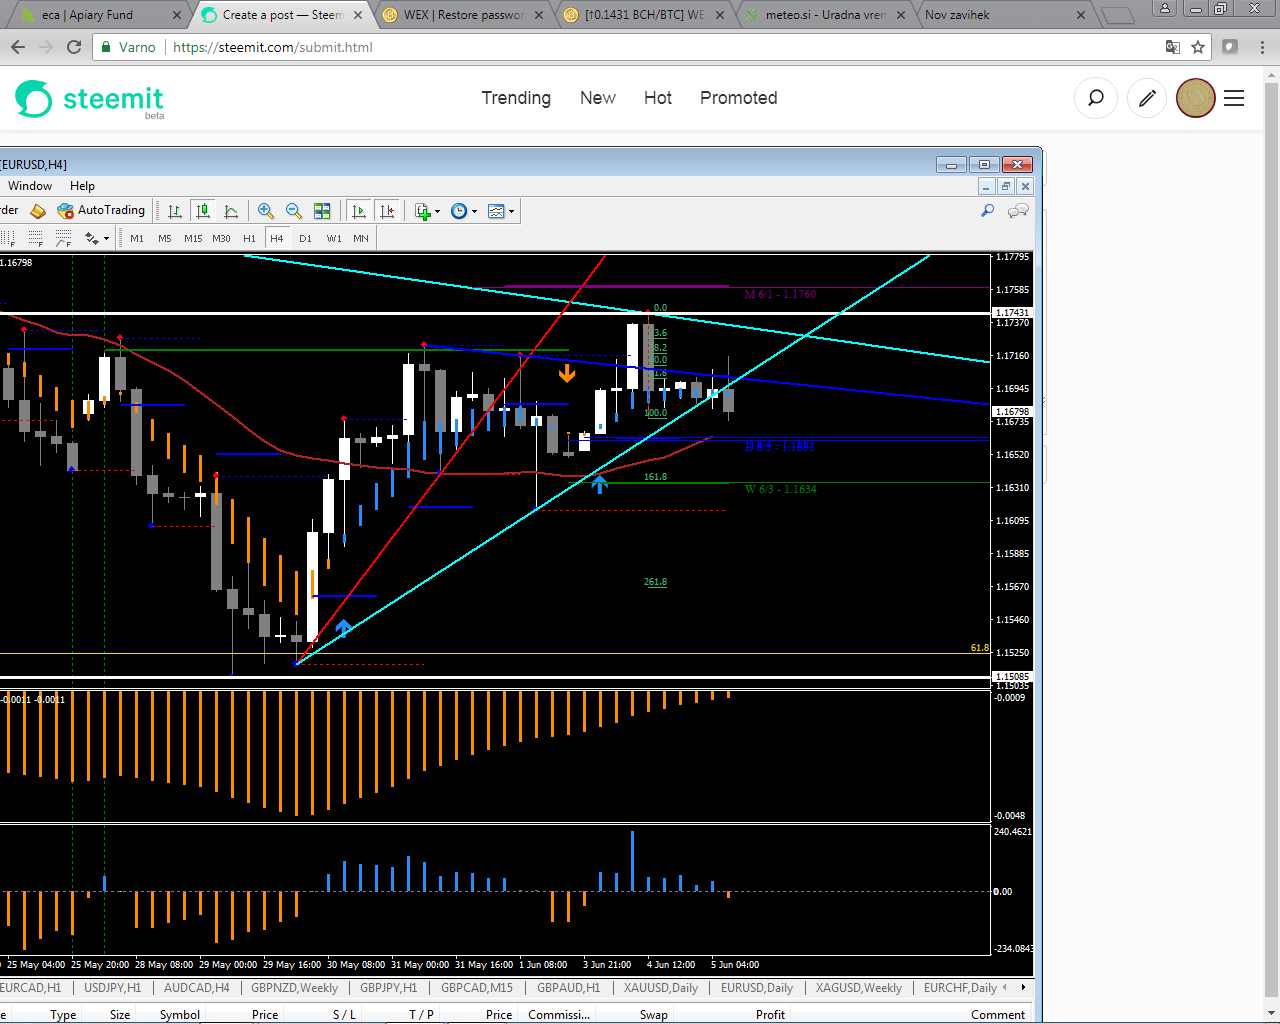Switch to the Nov zavihek browser tab
The image size is (1280, 1024).
point(1004,15)
